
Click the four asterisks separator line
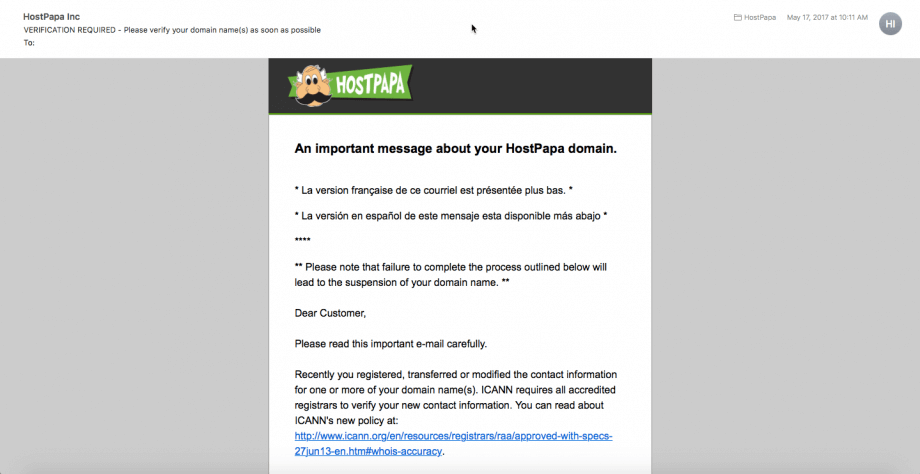click(x=303, y=241)
